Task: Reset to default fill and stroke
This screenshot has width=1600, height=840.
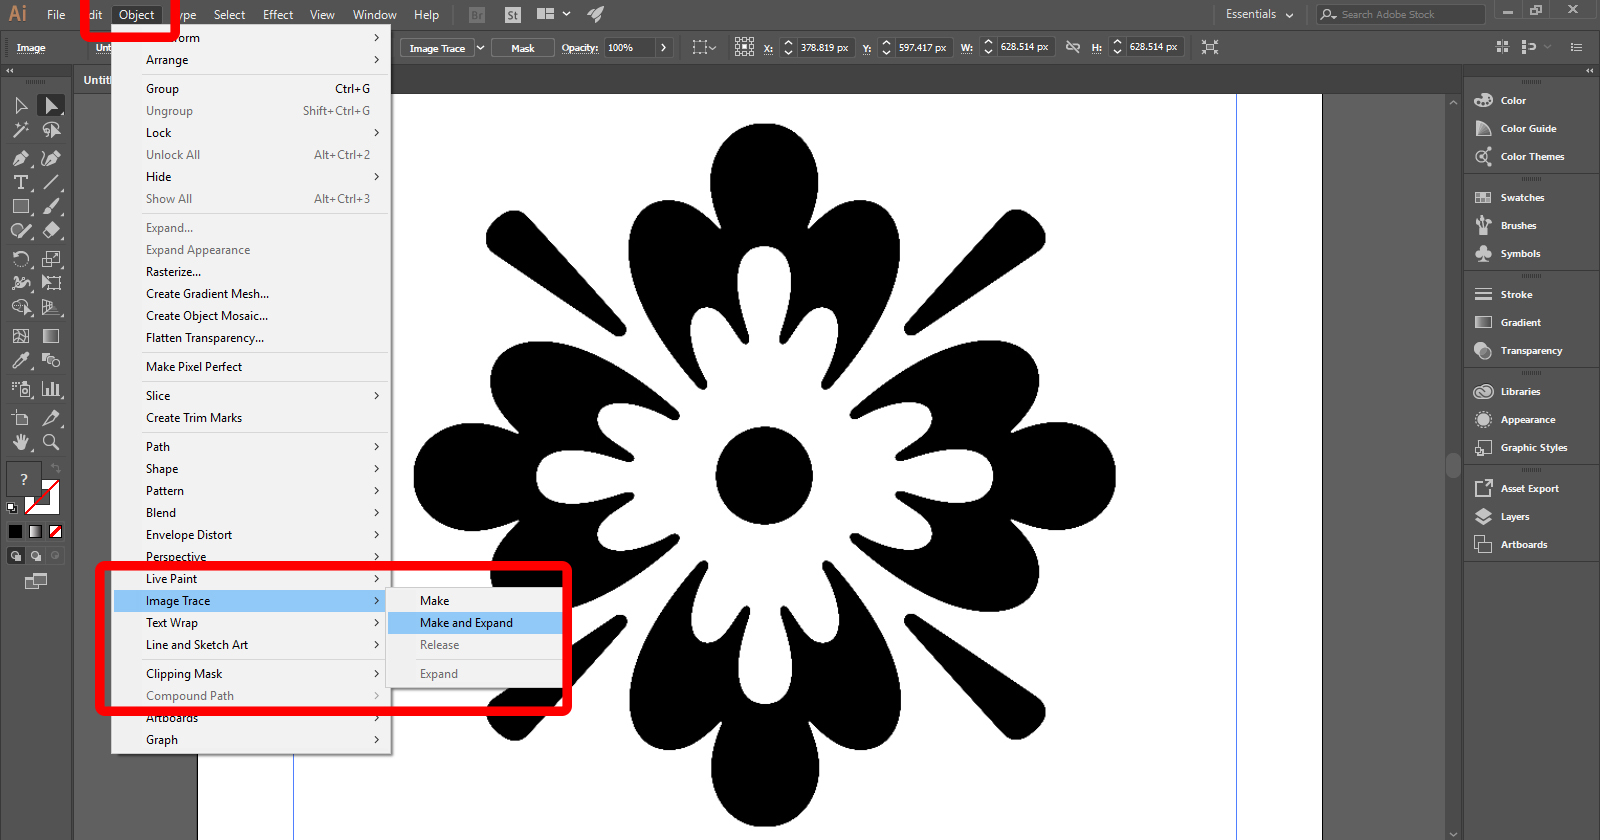Action: click(12, 508)
